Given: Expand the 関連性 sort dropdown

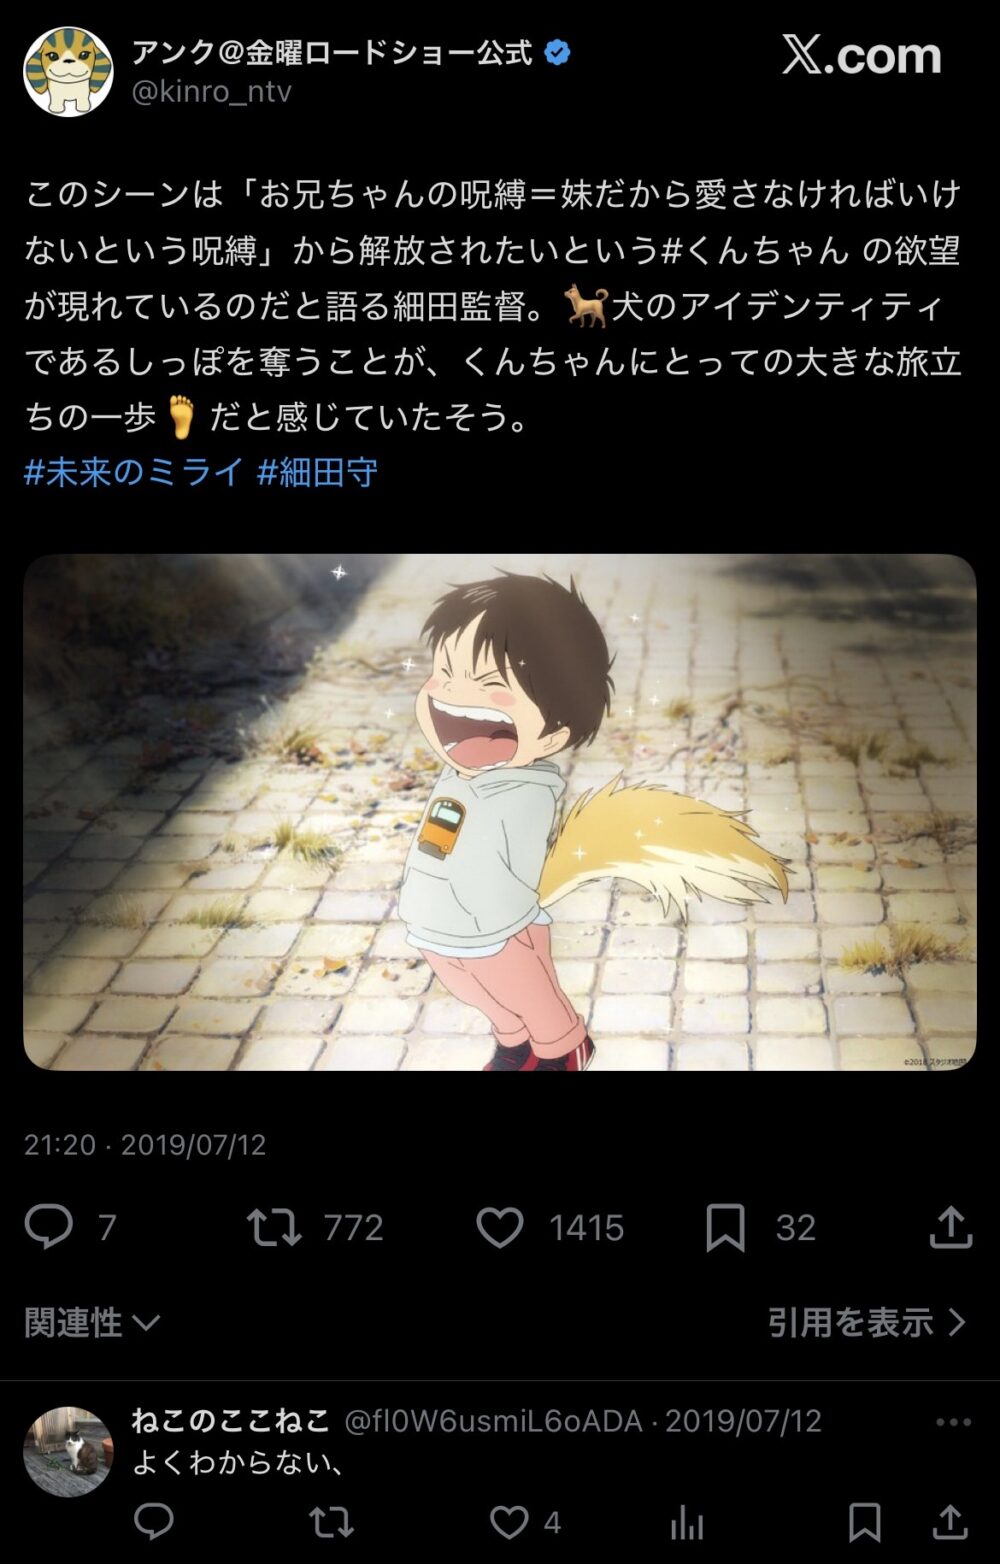Looking at the screenshot, I should [92, 1323].
